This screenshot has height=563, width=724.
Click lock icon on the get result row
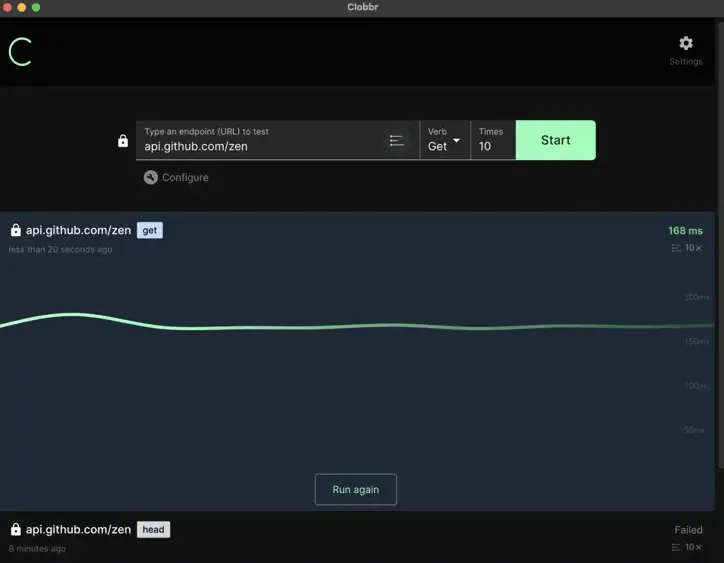(x=16, y=230)
